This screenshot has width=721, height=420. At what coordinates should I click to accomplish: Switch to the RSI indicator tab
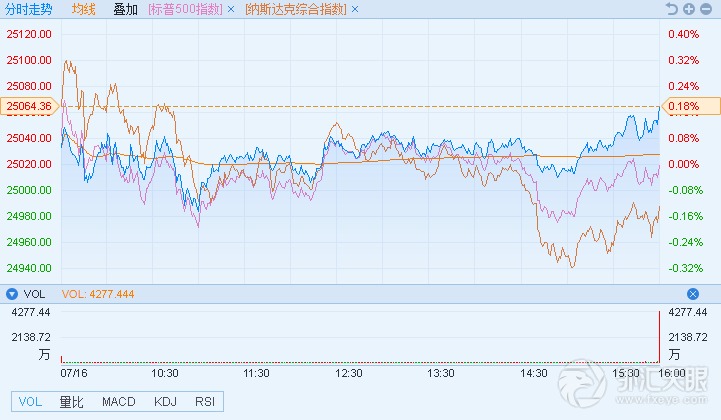[204, 402]
